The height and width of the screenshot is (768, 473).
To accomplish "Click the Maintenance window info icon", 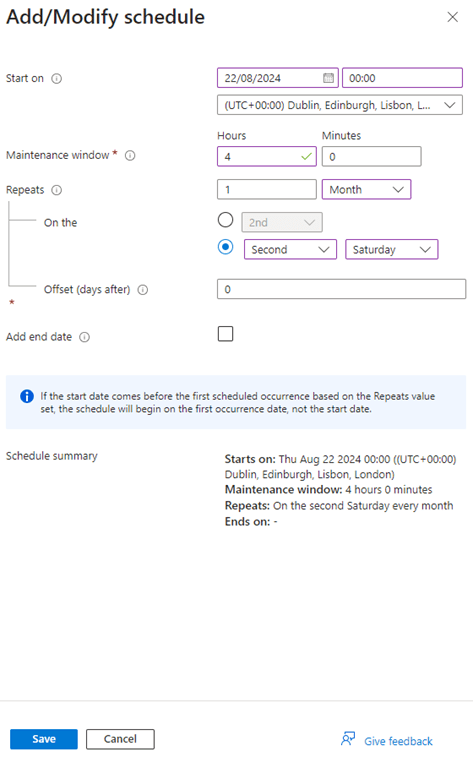I will [x=130, y=155].
